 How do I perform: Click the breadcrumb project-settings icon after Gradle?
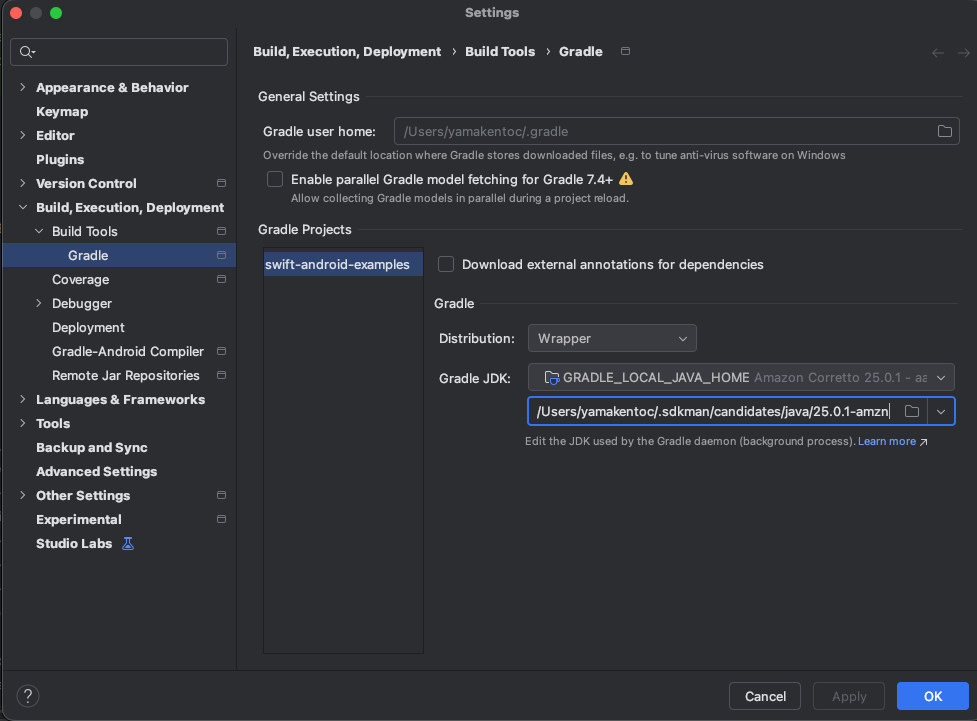[x=626, y=51]
